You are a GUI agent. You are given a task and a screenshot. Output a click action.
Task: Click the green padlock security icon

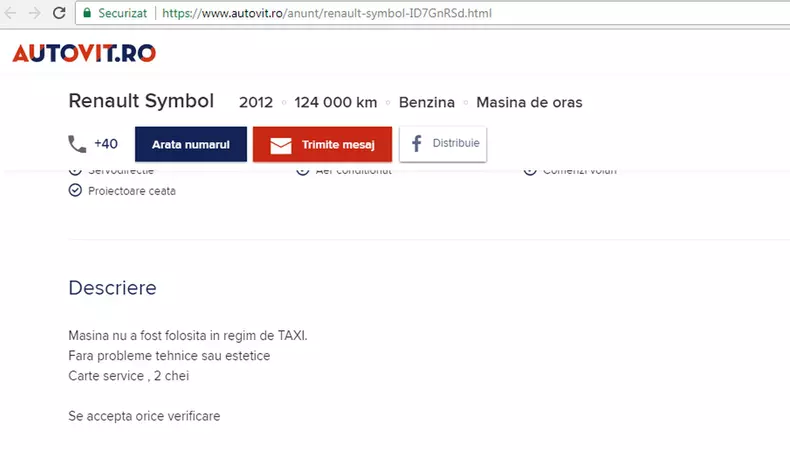click(x=87, y=13)
